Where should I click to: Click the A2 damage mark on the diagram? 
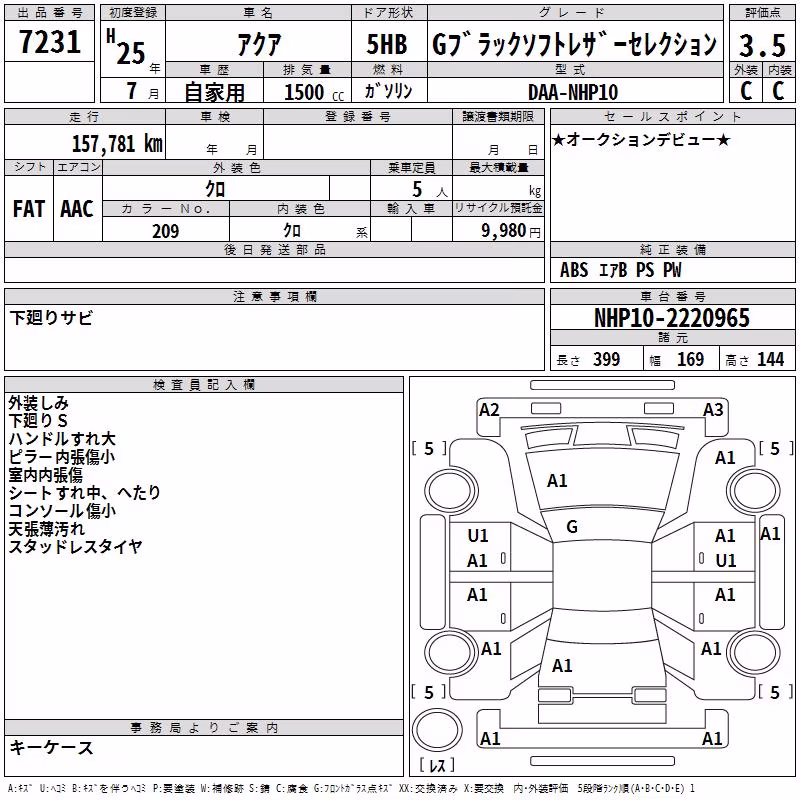pyautogui.click(x=489, y=410)
